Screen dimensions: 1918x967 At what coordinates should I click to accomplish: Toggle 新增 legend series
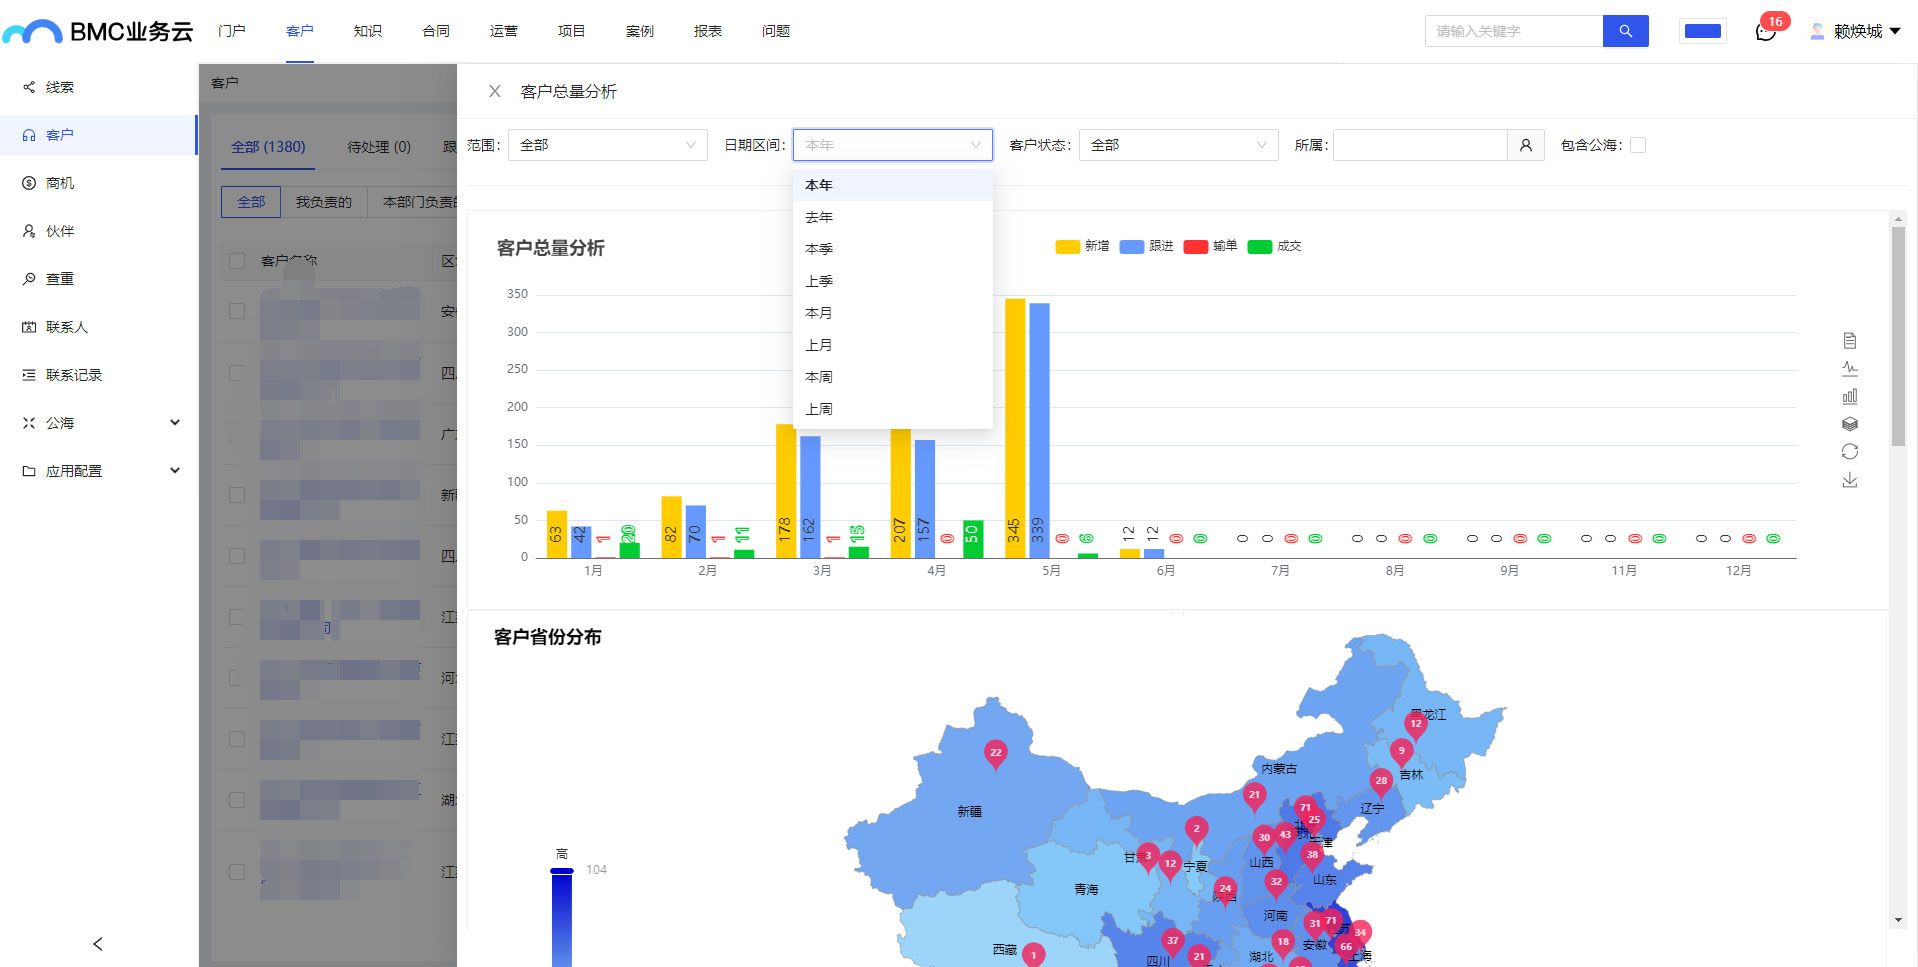[x=1082, y=246]
